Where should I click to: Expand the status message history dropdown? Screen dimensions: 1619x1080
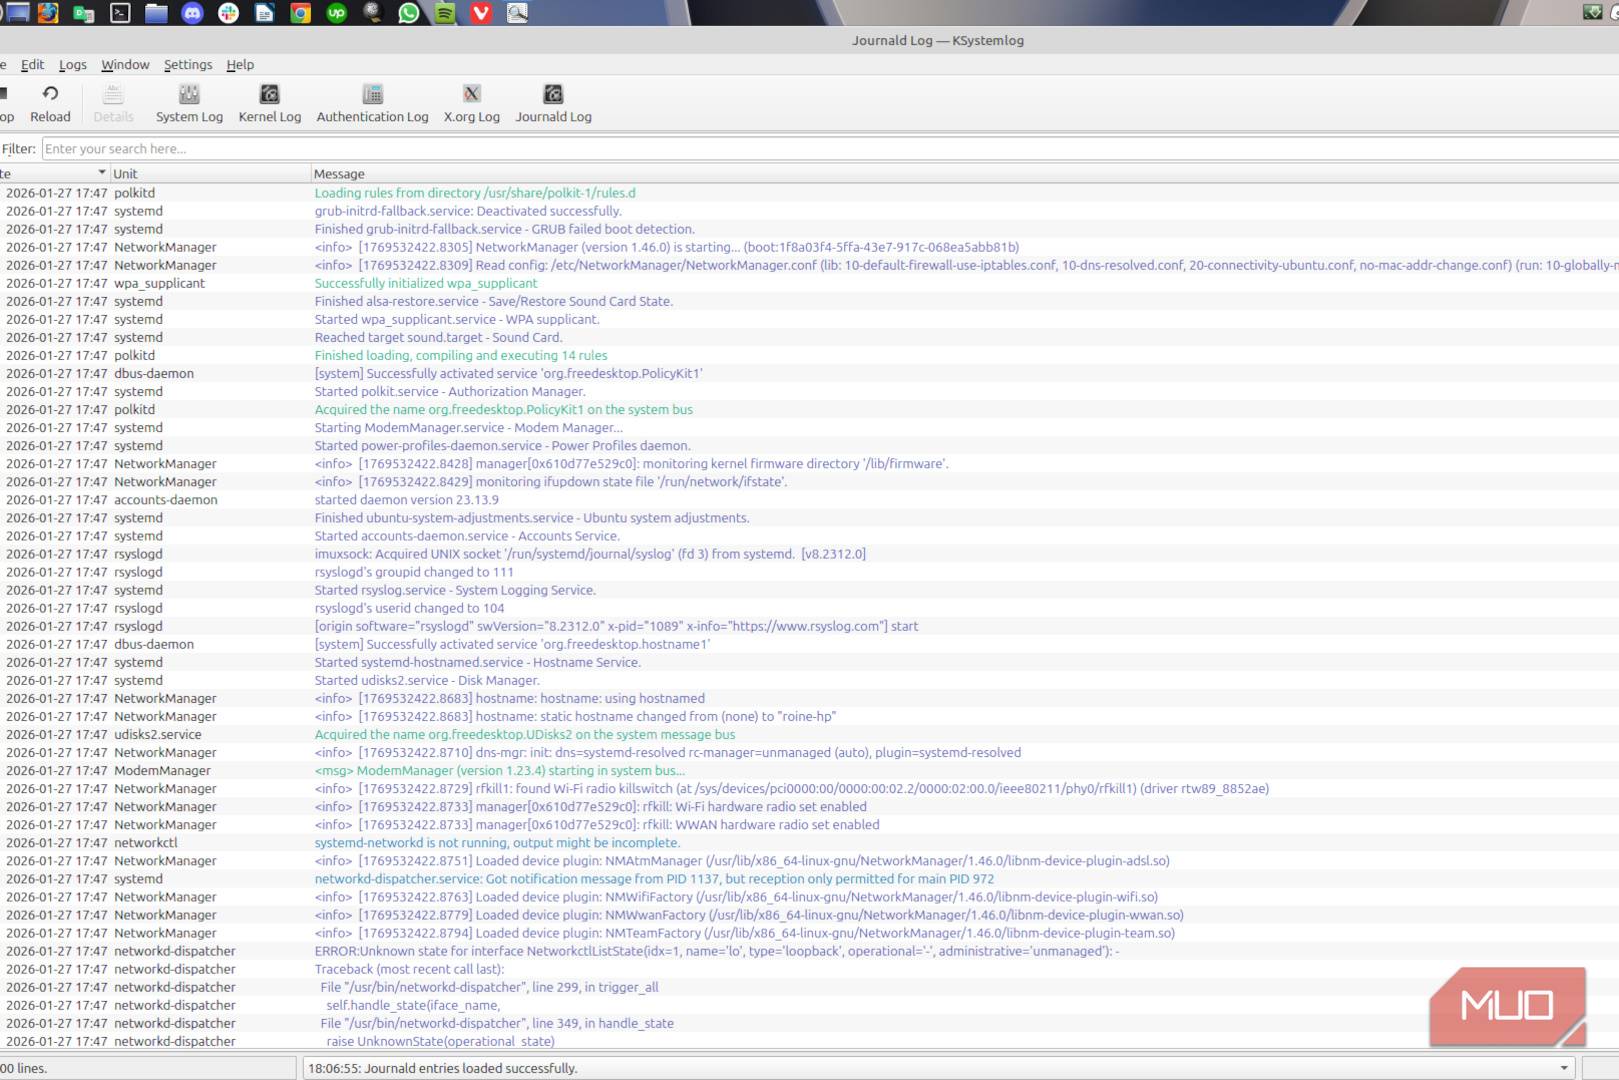pos(1564,1068)
